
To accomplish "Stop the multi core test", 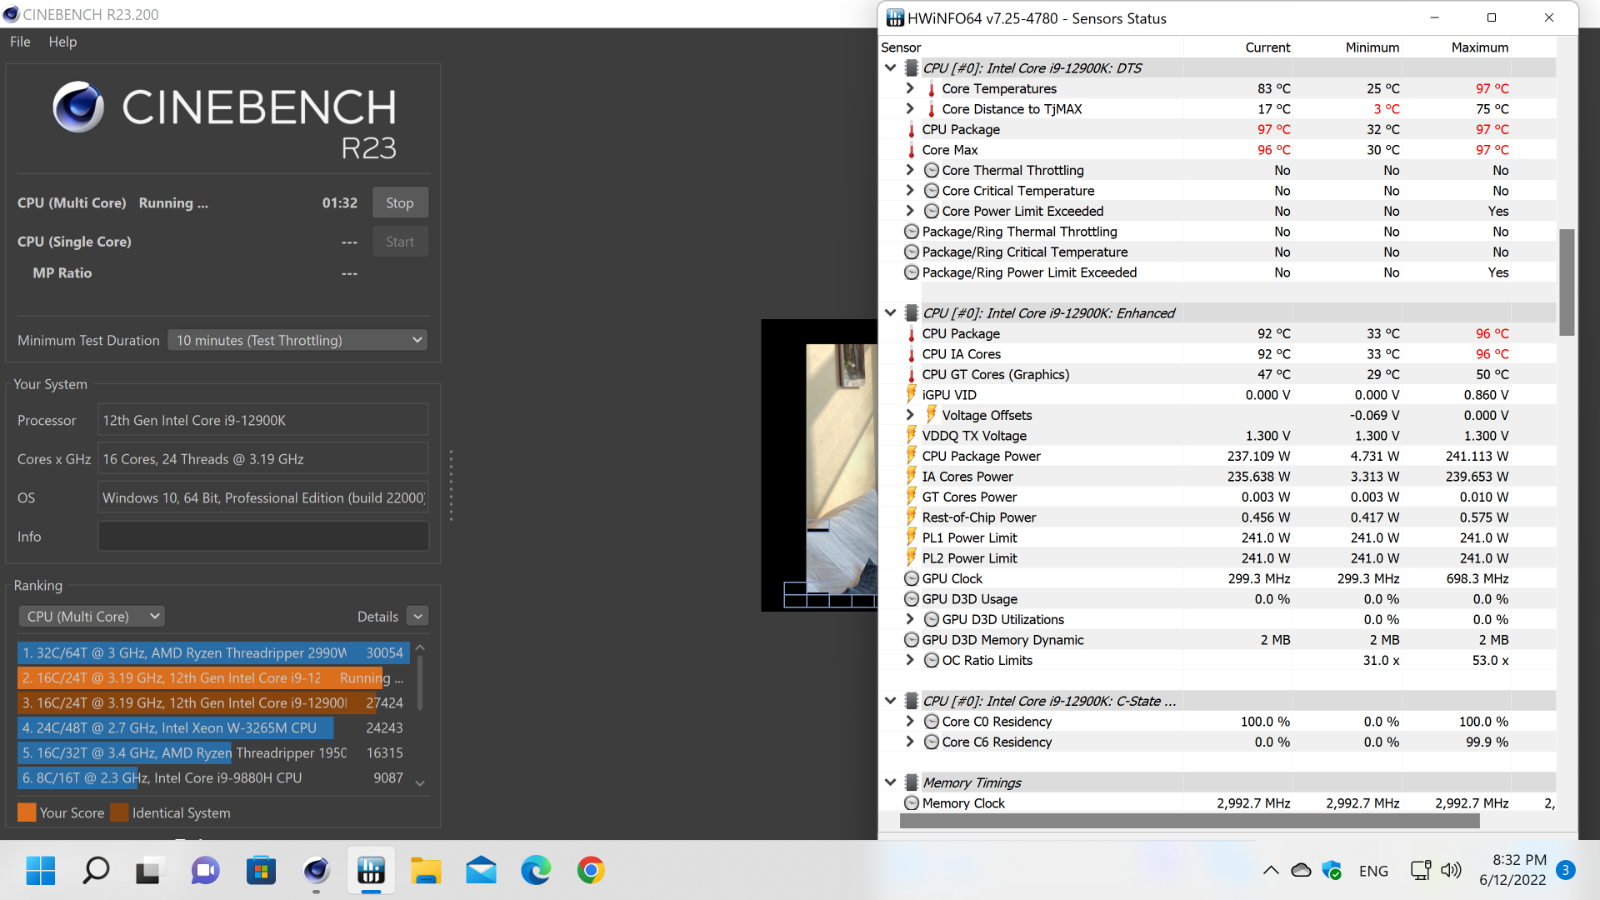I will tap(400, 203).
